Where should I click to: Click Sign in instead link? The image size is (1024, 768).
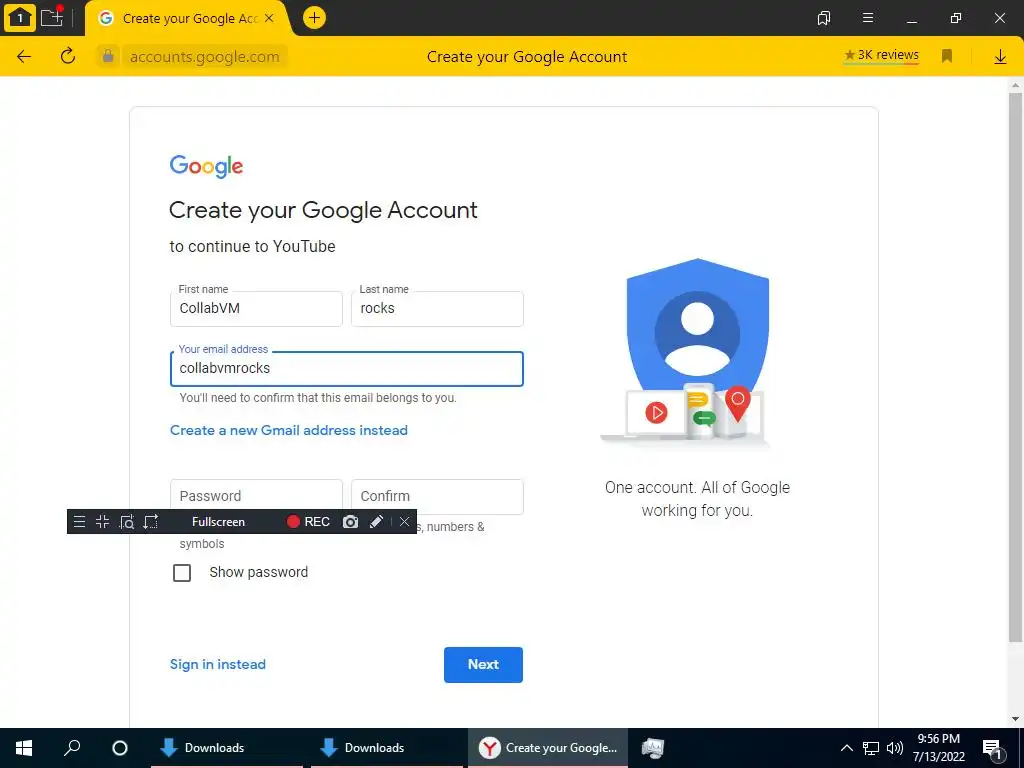[x=218, y=664]
